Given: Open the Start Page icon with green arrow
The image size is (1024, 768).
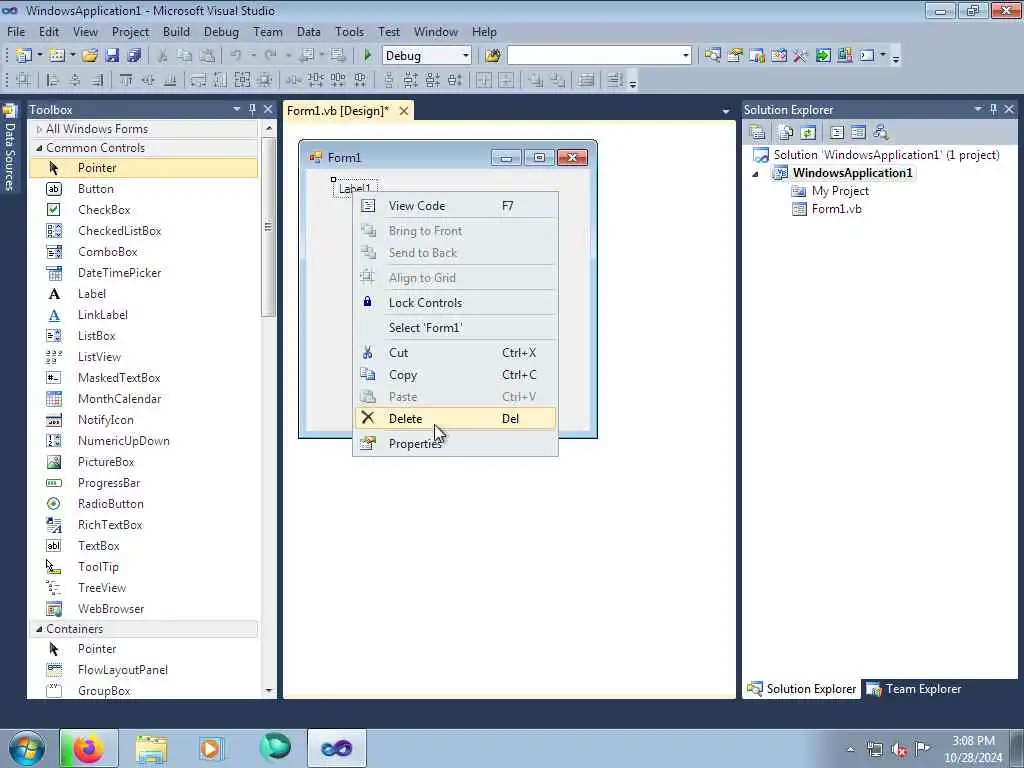Looking at the screenshot, I should (823, 56).
